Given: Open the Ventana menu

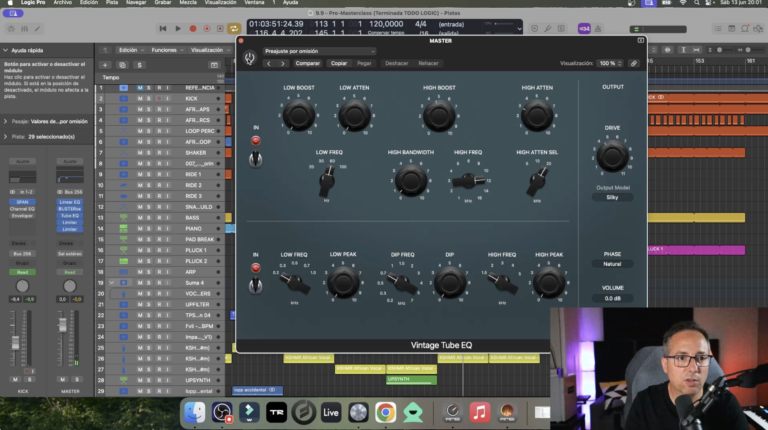Looking at the screenshot, I should (x=254, y=2).
